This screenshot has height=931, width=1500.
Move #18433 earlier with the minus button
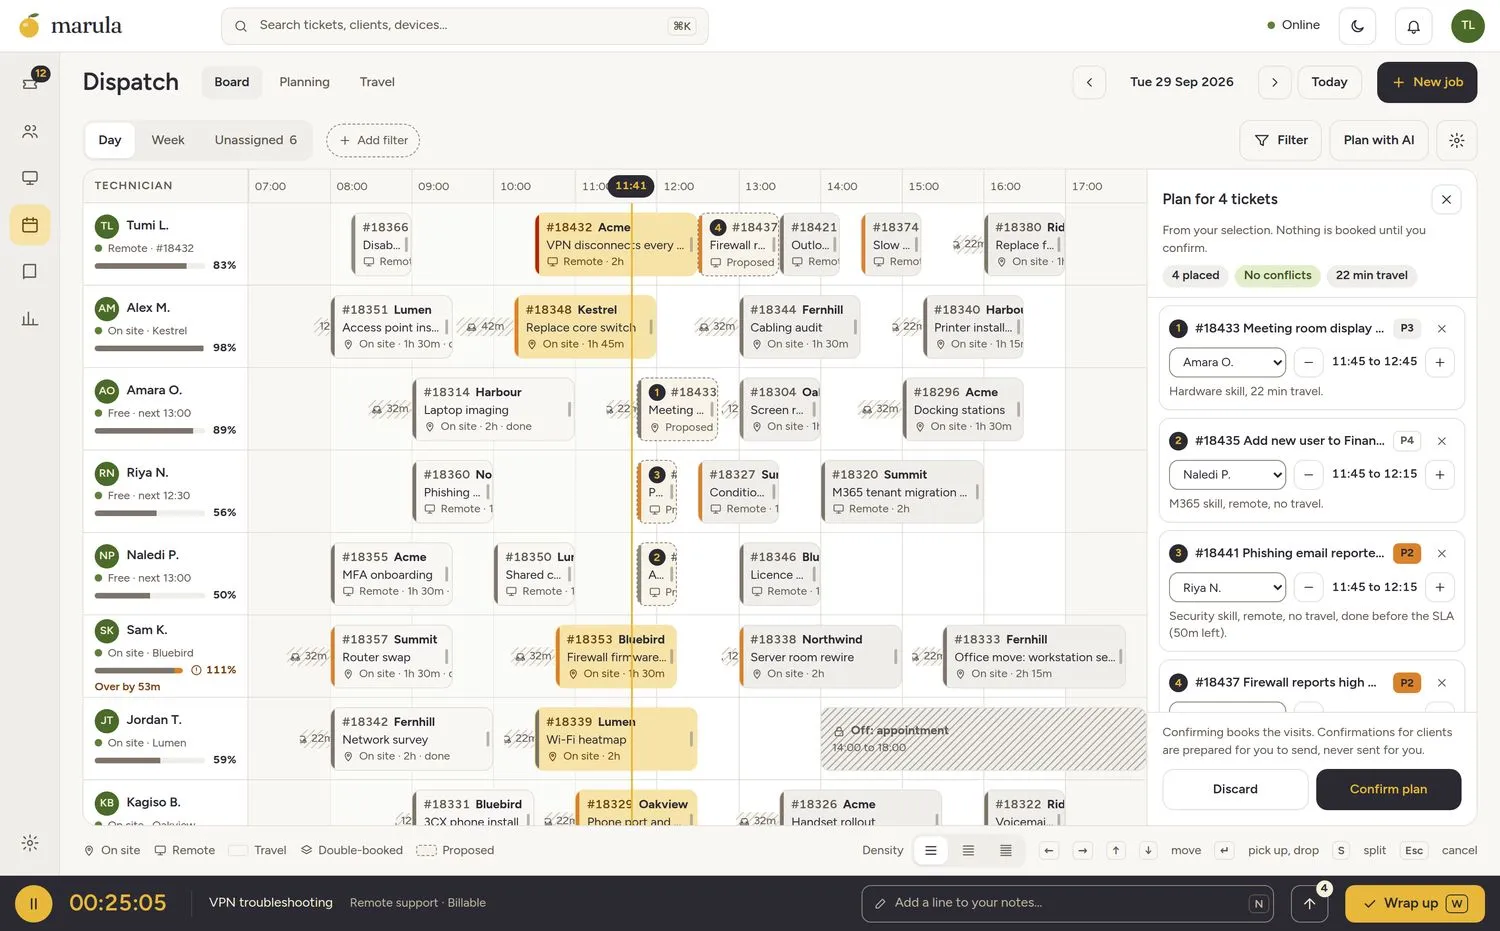[x=1308, y=362]
